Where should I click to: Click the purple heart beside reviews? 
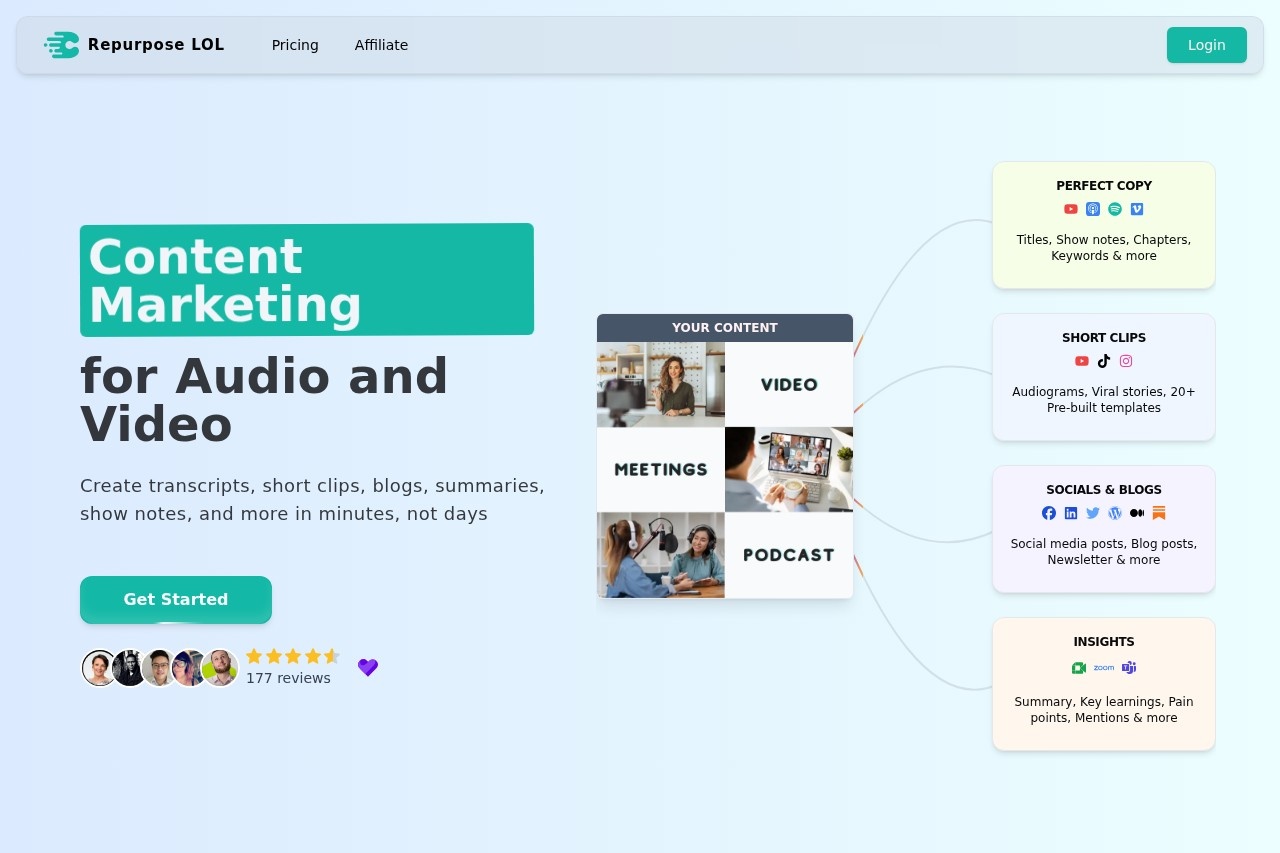pyautogui.click(x=368, y=667)
